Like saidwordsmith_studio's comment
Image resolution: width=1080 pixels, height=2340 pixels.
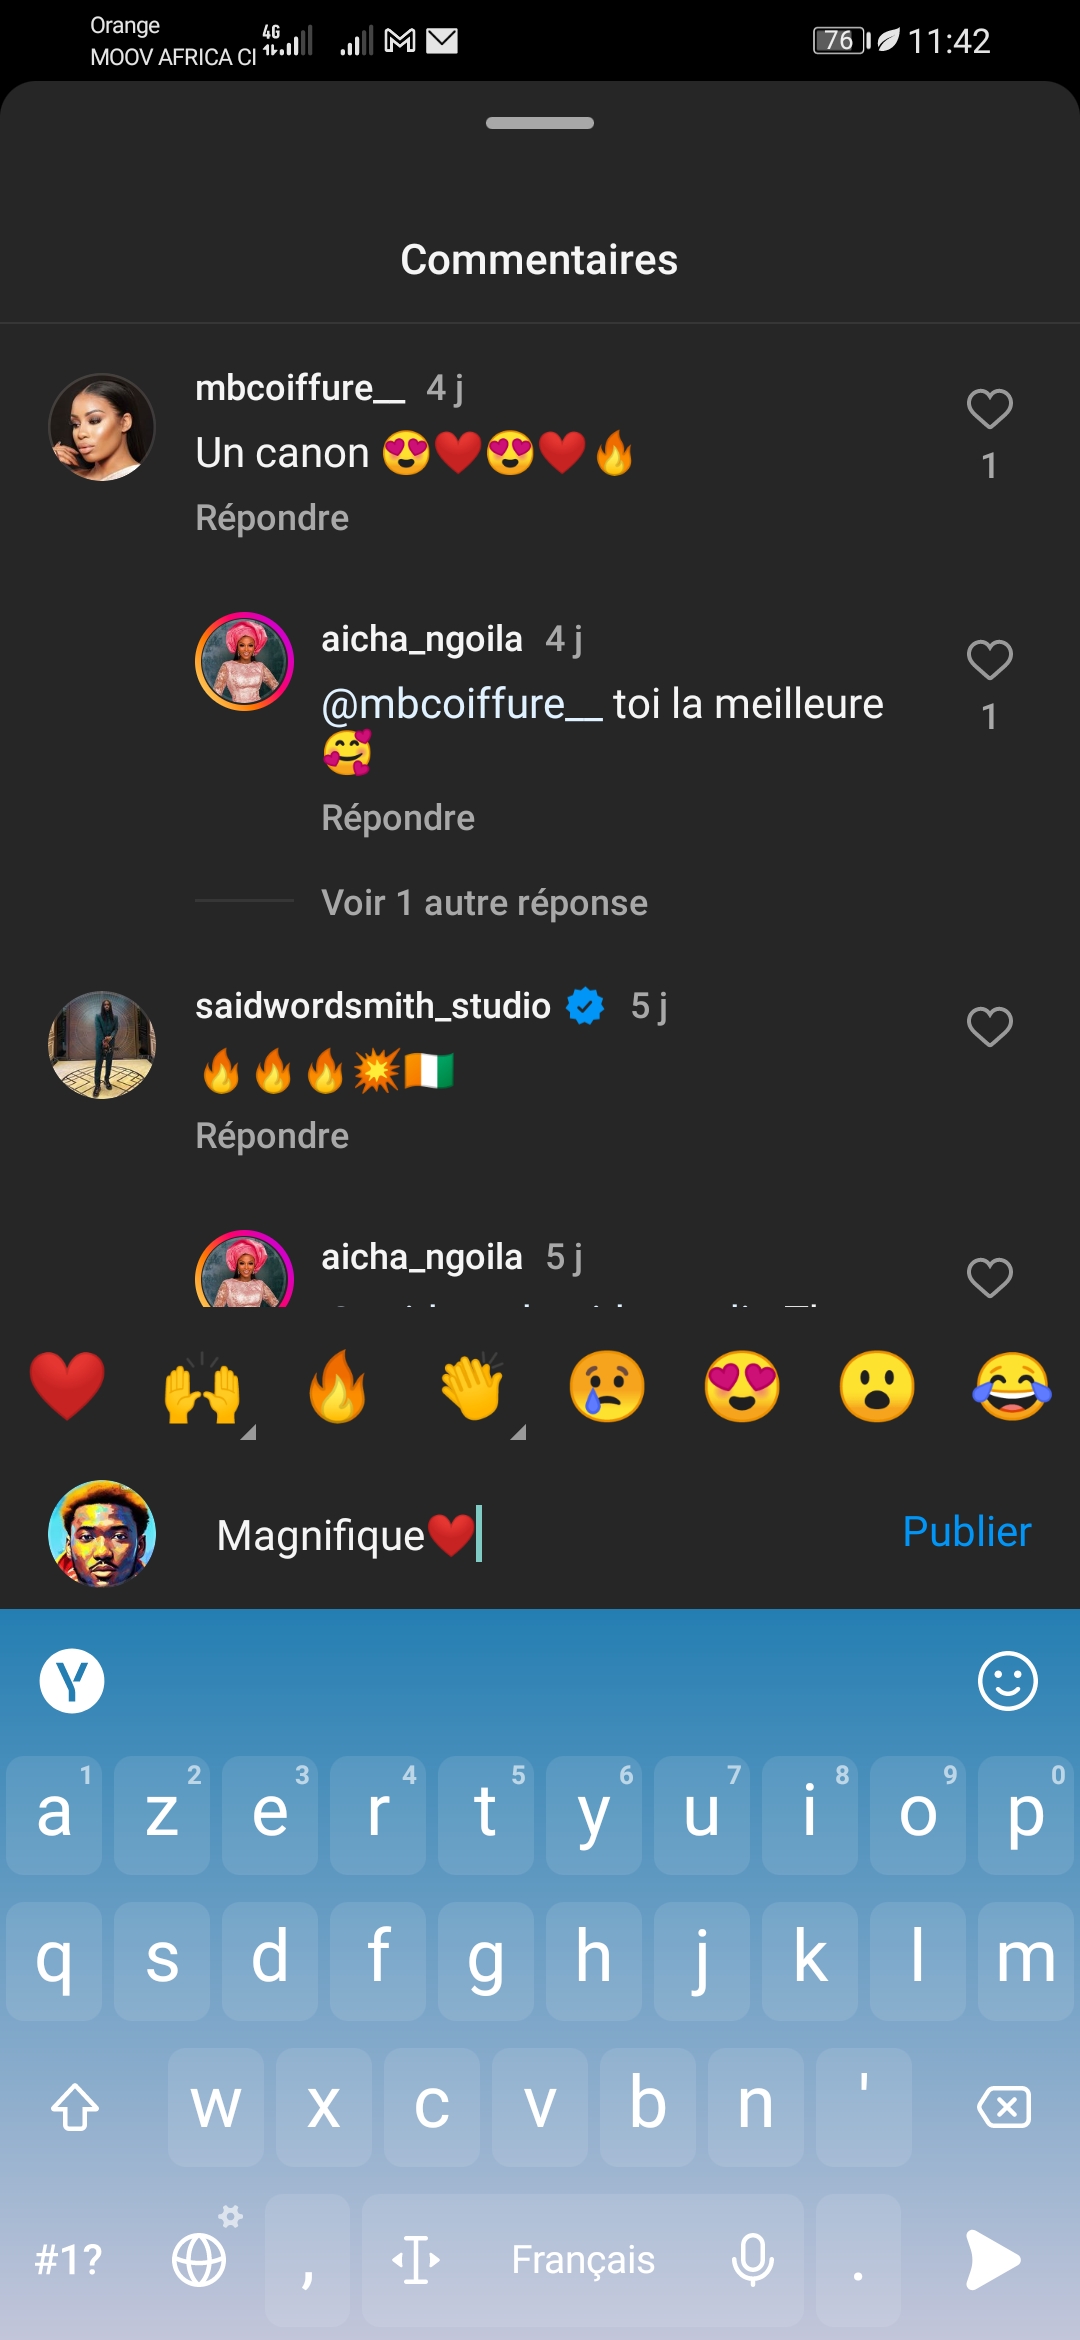[989, 1027]
